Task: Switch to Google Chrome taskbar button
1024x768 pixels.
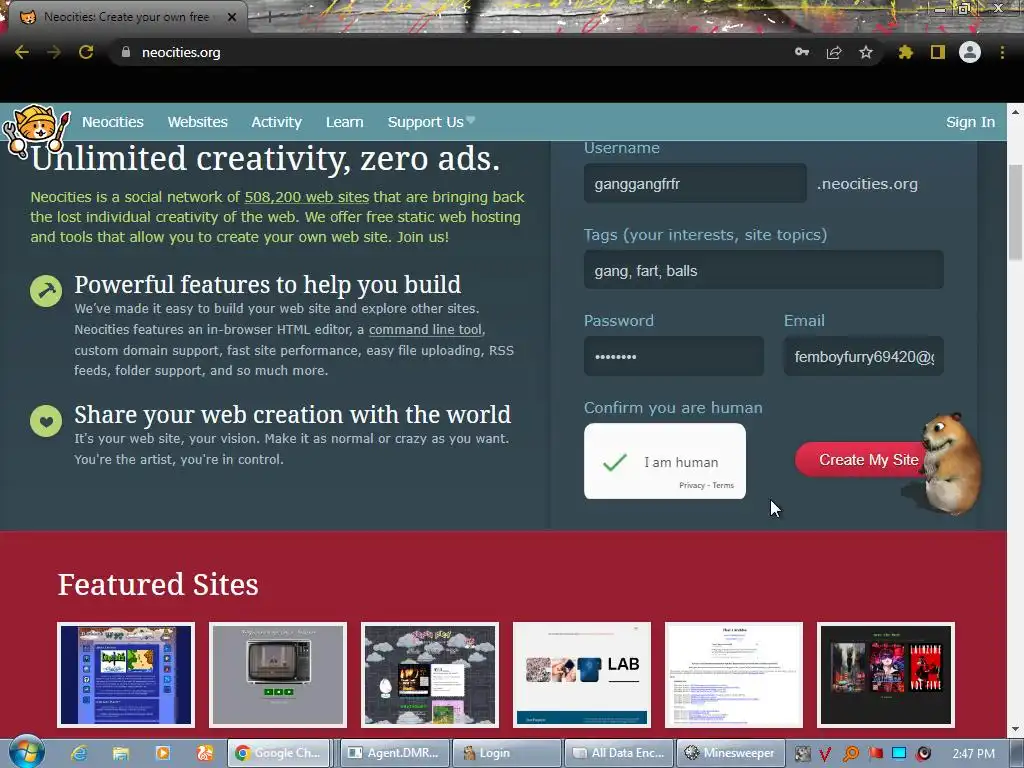Action: point(278,753)
